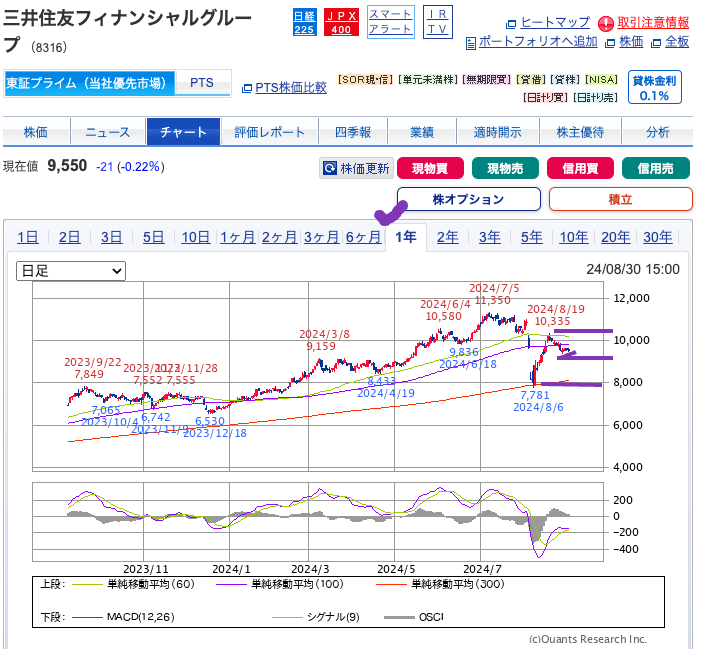701x649 pixels.
Task: Select the 20年 chart period
Action: pos(616,237)
